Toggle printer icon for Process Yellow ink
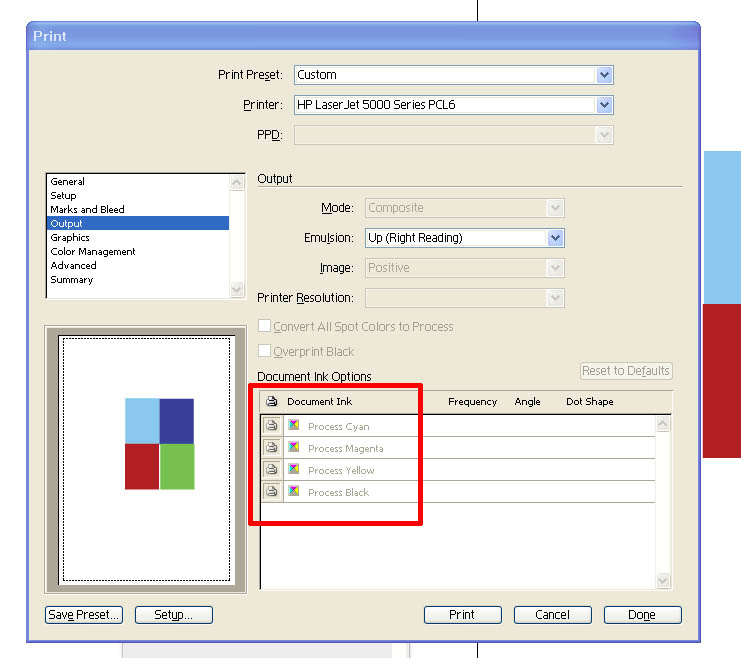This screenshot has width=741, height=658. coord(271,470)
